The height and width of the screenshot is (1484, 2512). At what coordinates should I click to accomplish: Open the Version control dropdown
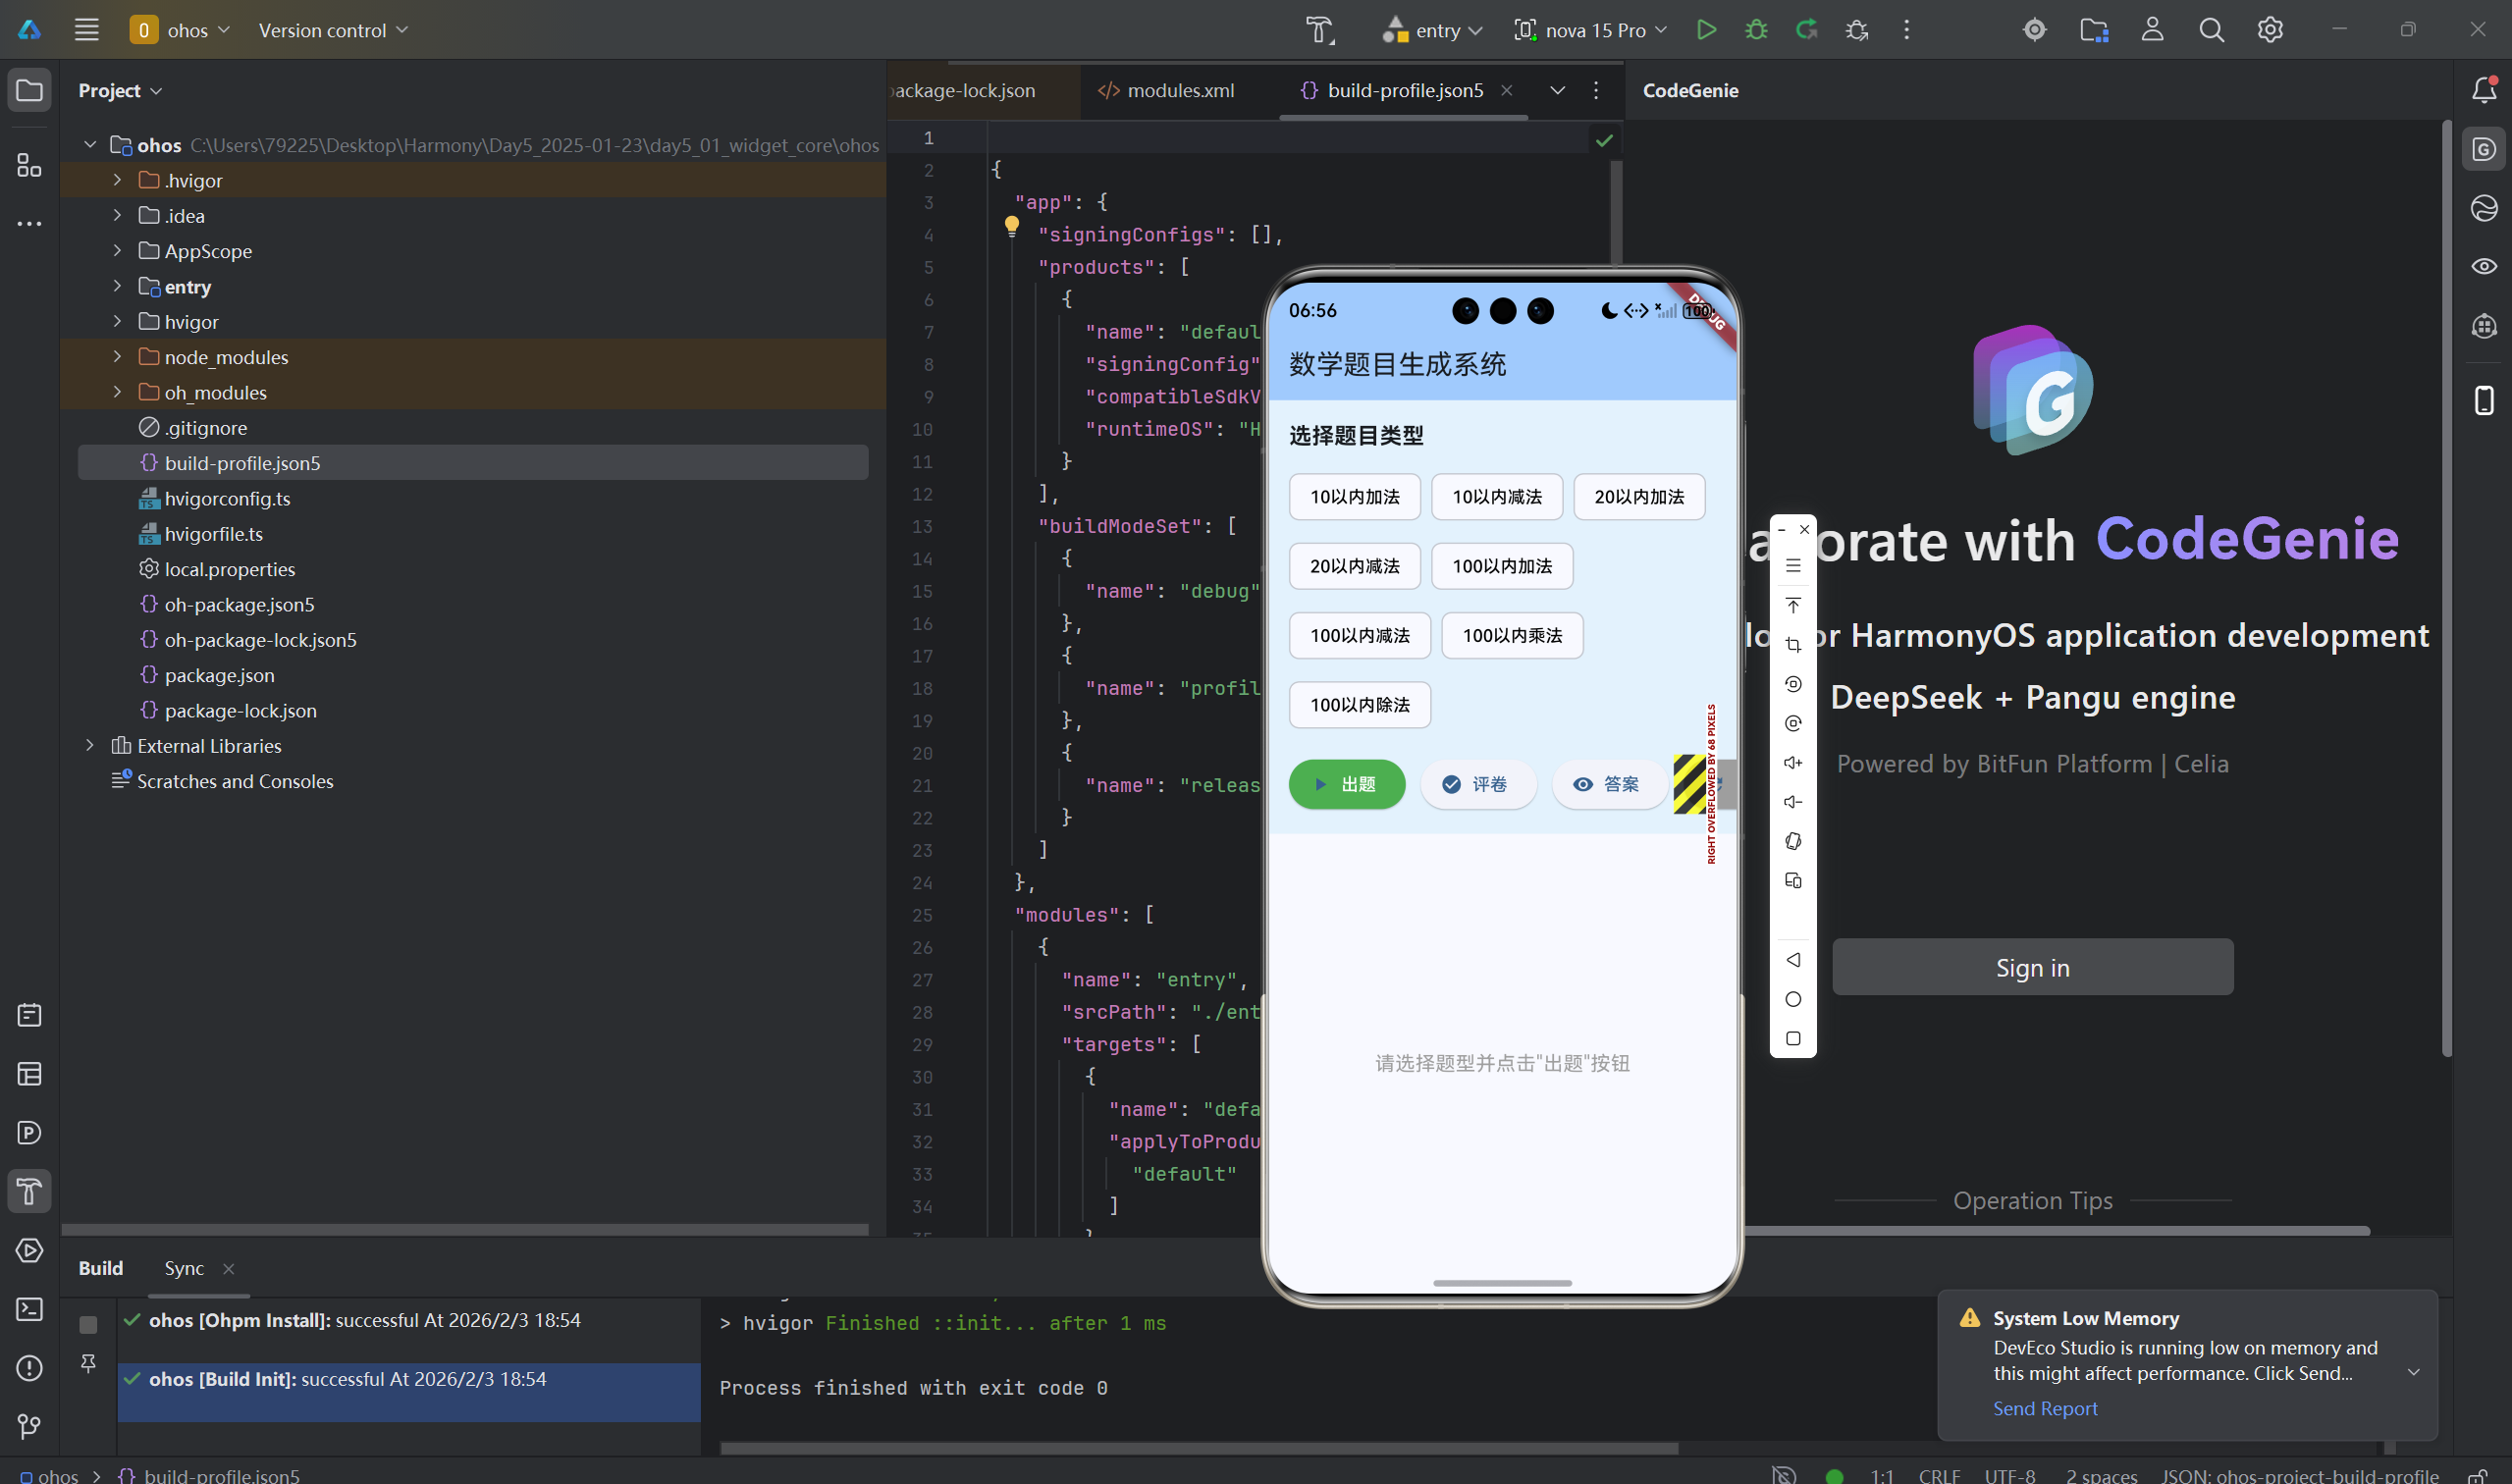(333, 30)
